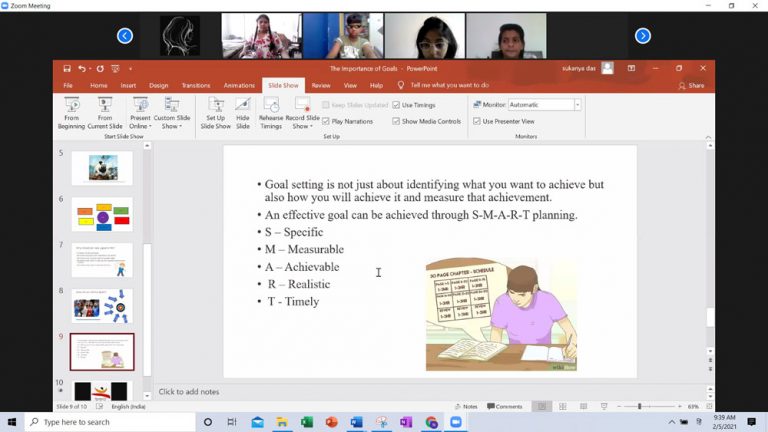Uncheck the Use Timings checkbox
The height and width of the screenshot is (432, 768).
point(397,105)
